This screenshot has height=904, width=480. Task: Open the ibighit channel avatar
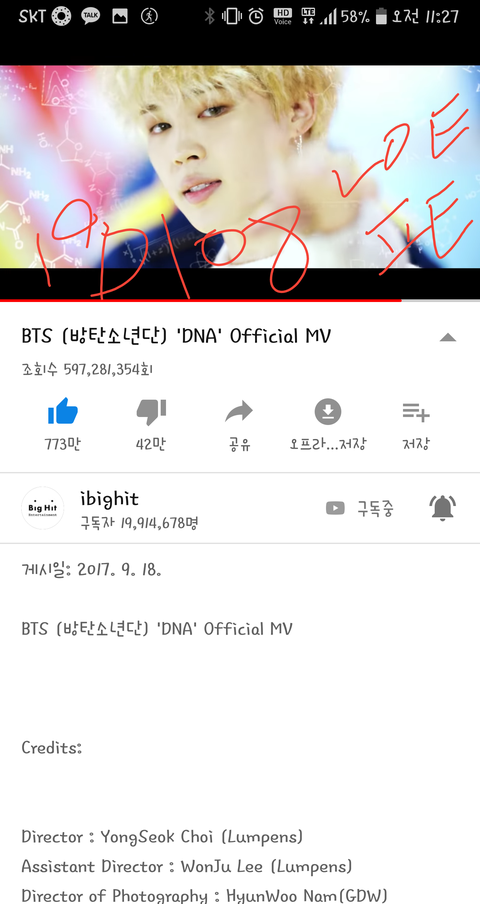coord(43,508)
